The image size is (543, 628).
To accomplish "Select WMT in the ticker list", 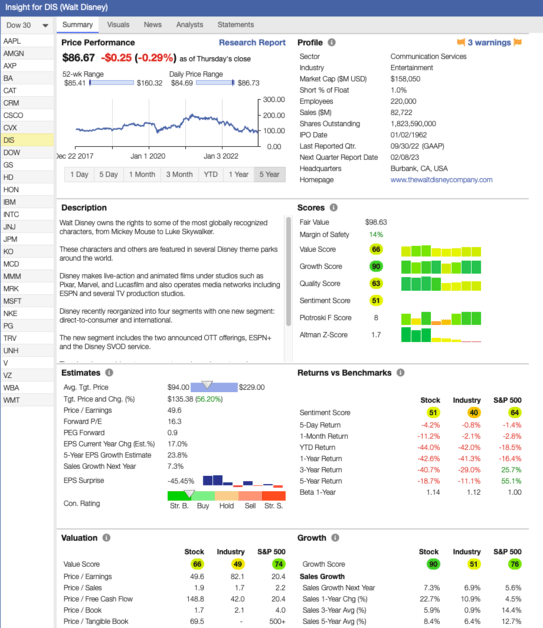I will tap(27, 400).
